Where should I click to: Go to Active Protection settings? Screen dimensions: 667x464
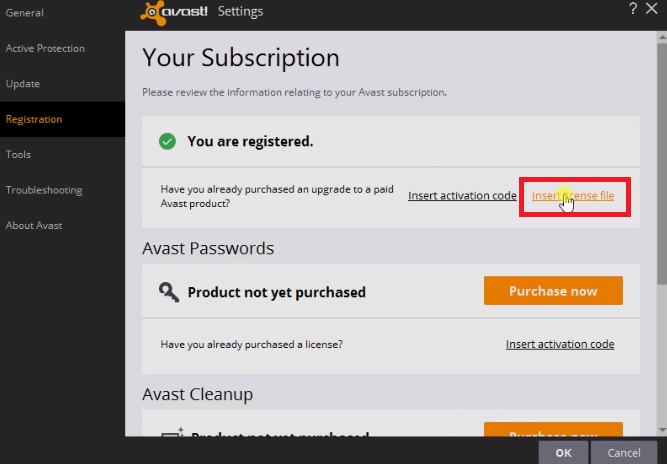45,48
